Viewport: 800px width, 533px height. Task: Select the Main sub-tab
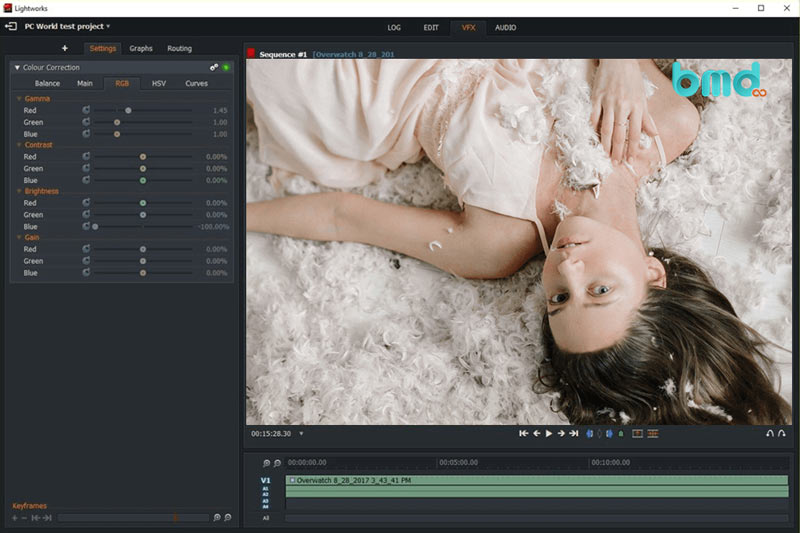pyautogui.click(x=85, y=83)
